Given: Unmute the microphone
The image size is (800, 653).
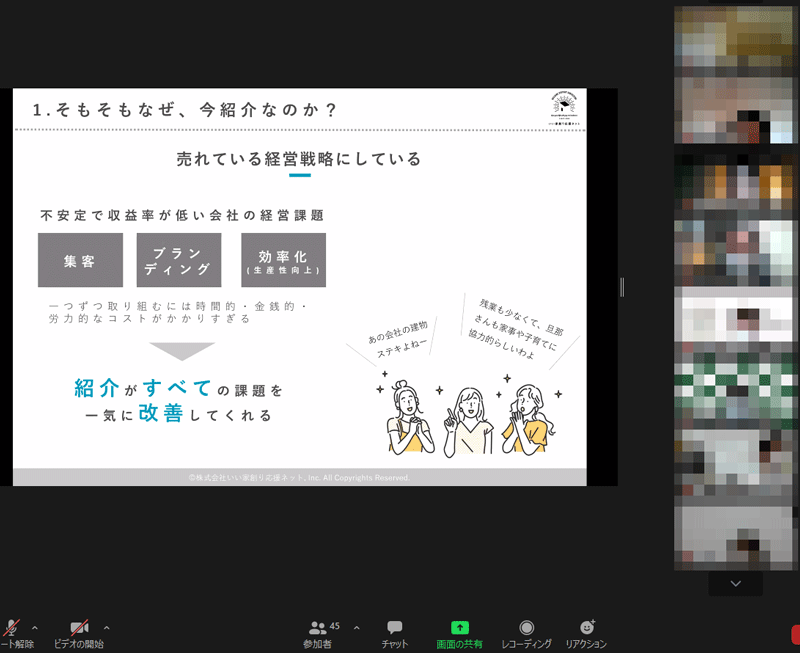Looking at the screenshot, I should 10,630.
